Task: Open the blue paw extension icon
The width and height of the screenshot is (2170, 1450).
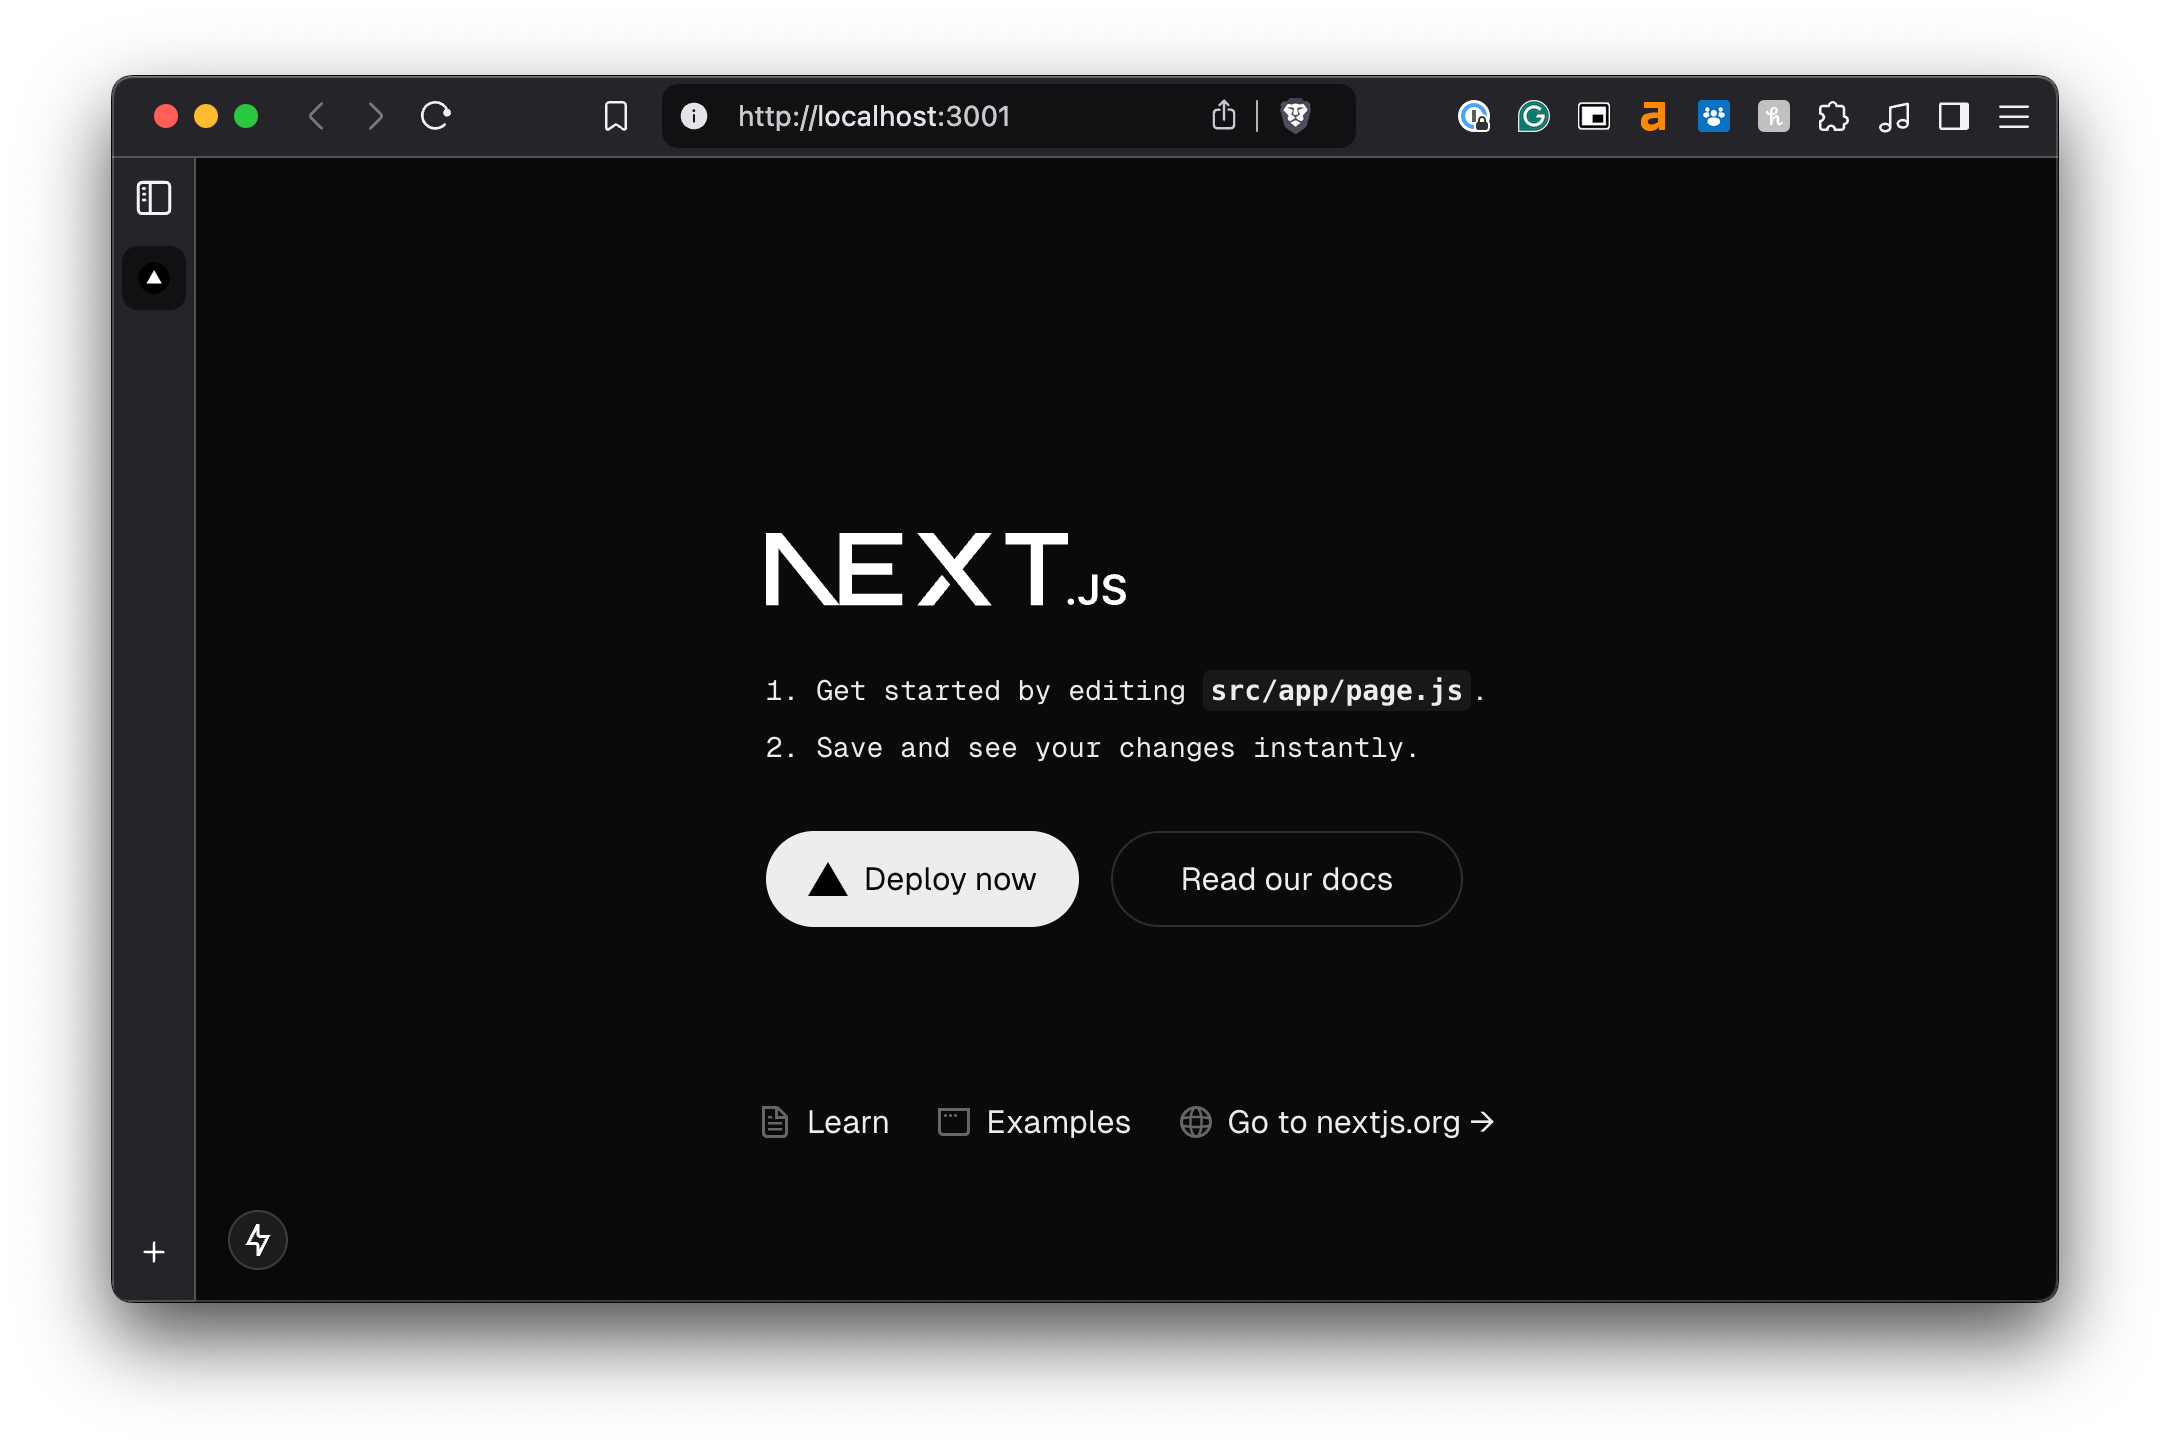Action: click(x=1714, y=116)
